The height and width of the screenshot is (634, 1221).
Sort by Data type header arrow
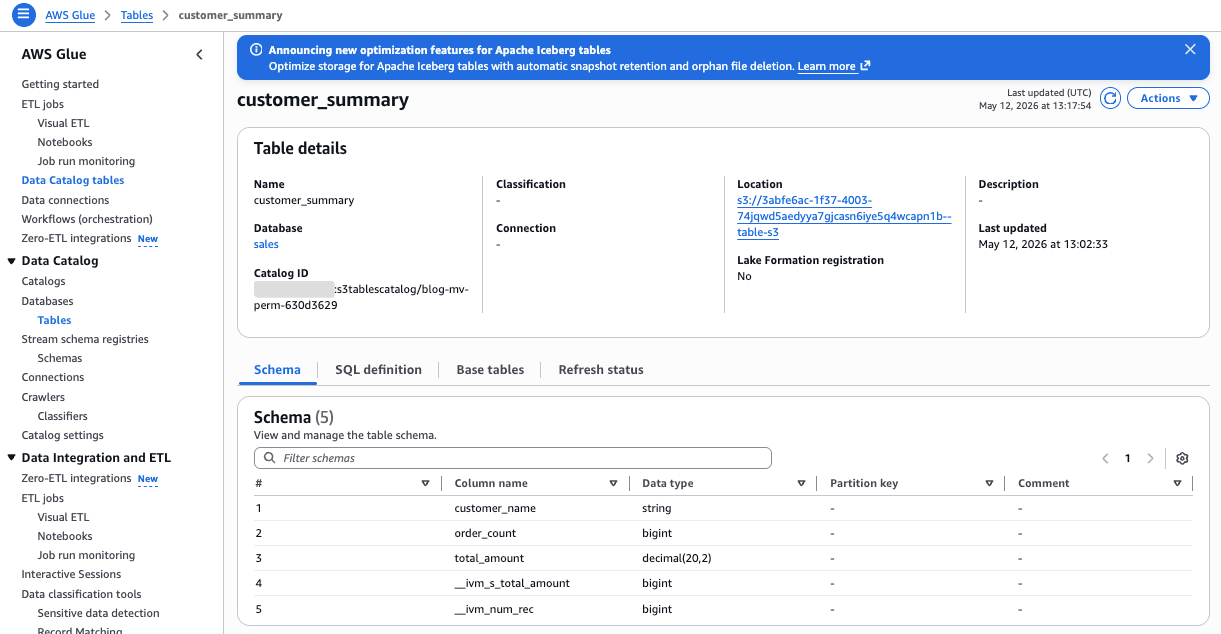coord(801,483)
